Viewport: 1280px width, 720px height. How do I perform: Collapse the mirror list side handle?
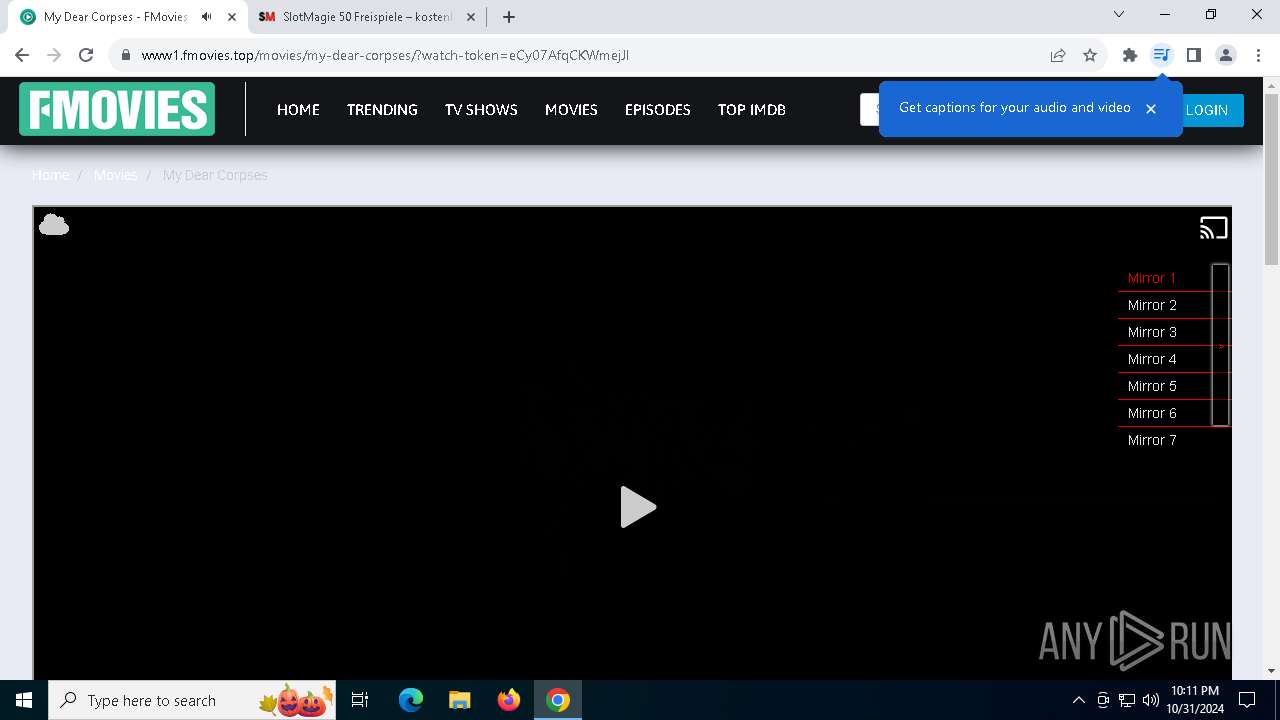pyautogui.click(x=1220, y=345)
